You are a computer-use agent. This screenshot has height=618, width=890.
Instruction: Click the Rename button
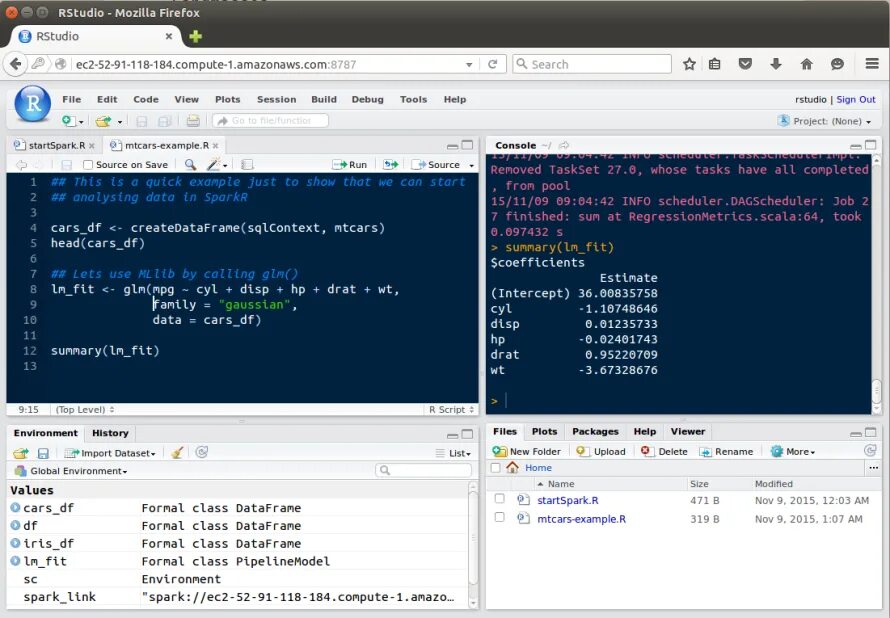point(726,452)
